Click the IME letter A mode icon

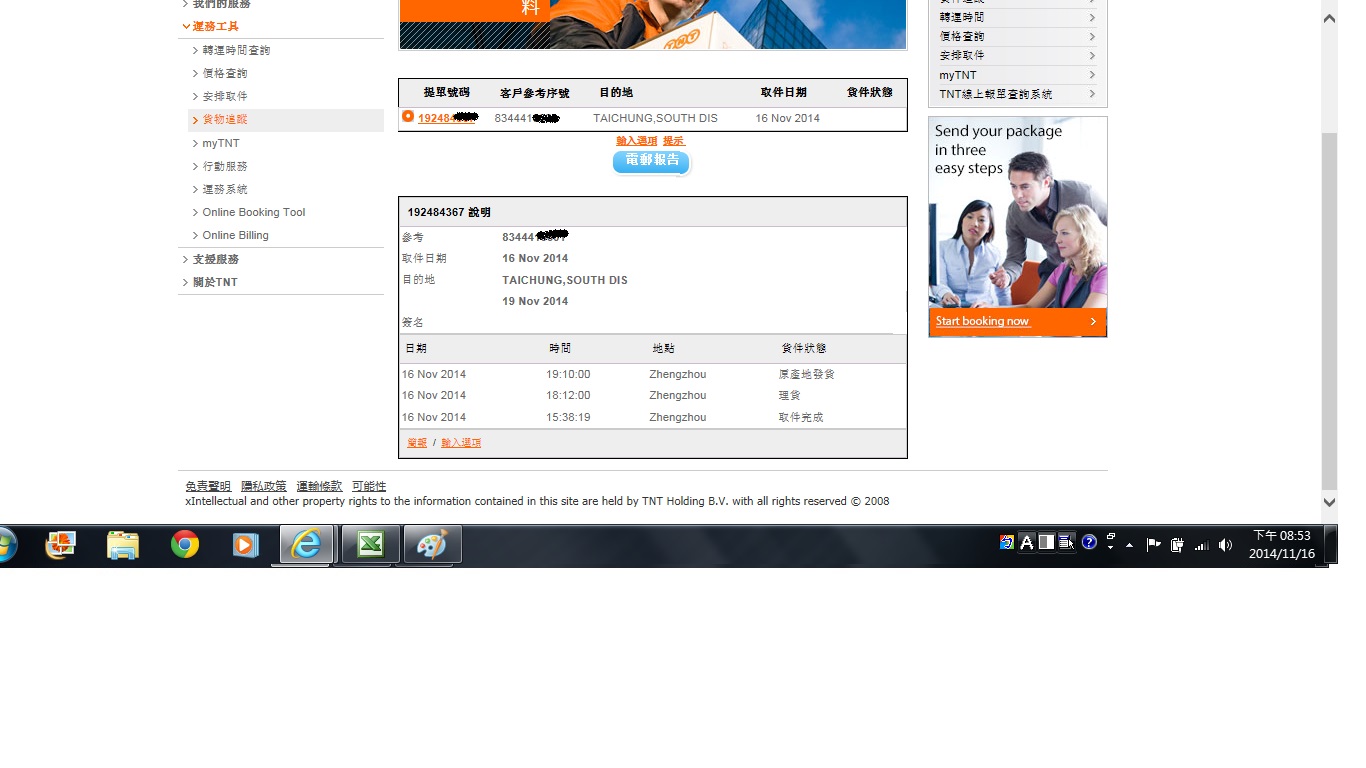point(1026,542)
